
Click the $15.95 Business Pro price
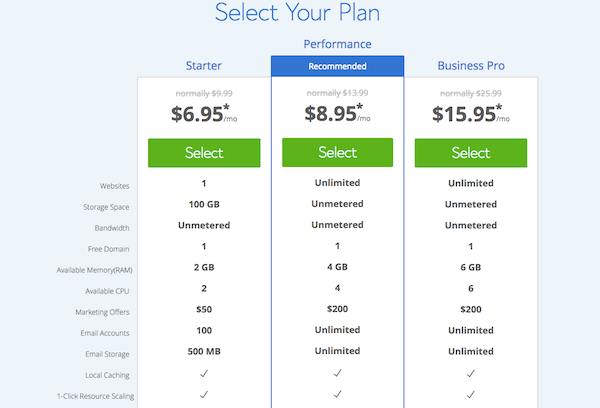[x=466, y=114]
